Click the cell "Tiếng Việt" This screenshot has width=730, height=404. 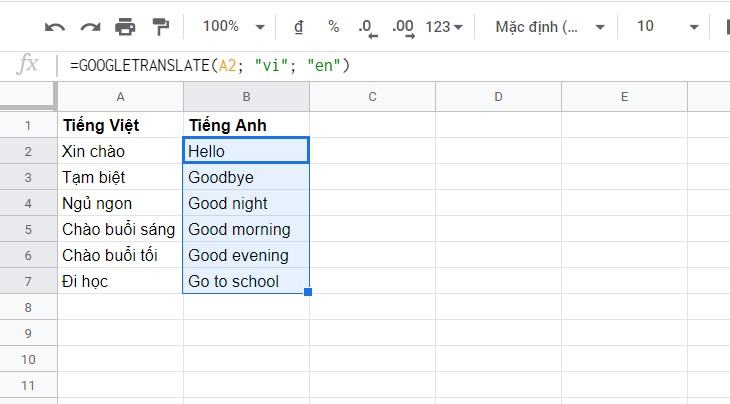(120, 125)
